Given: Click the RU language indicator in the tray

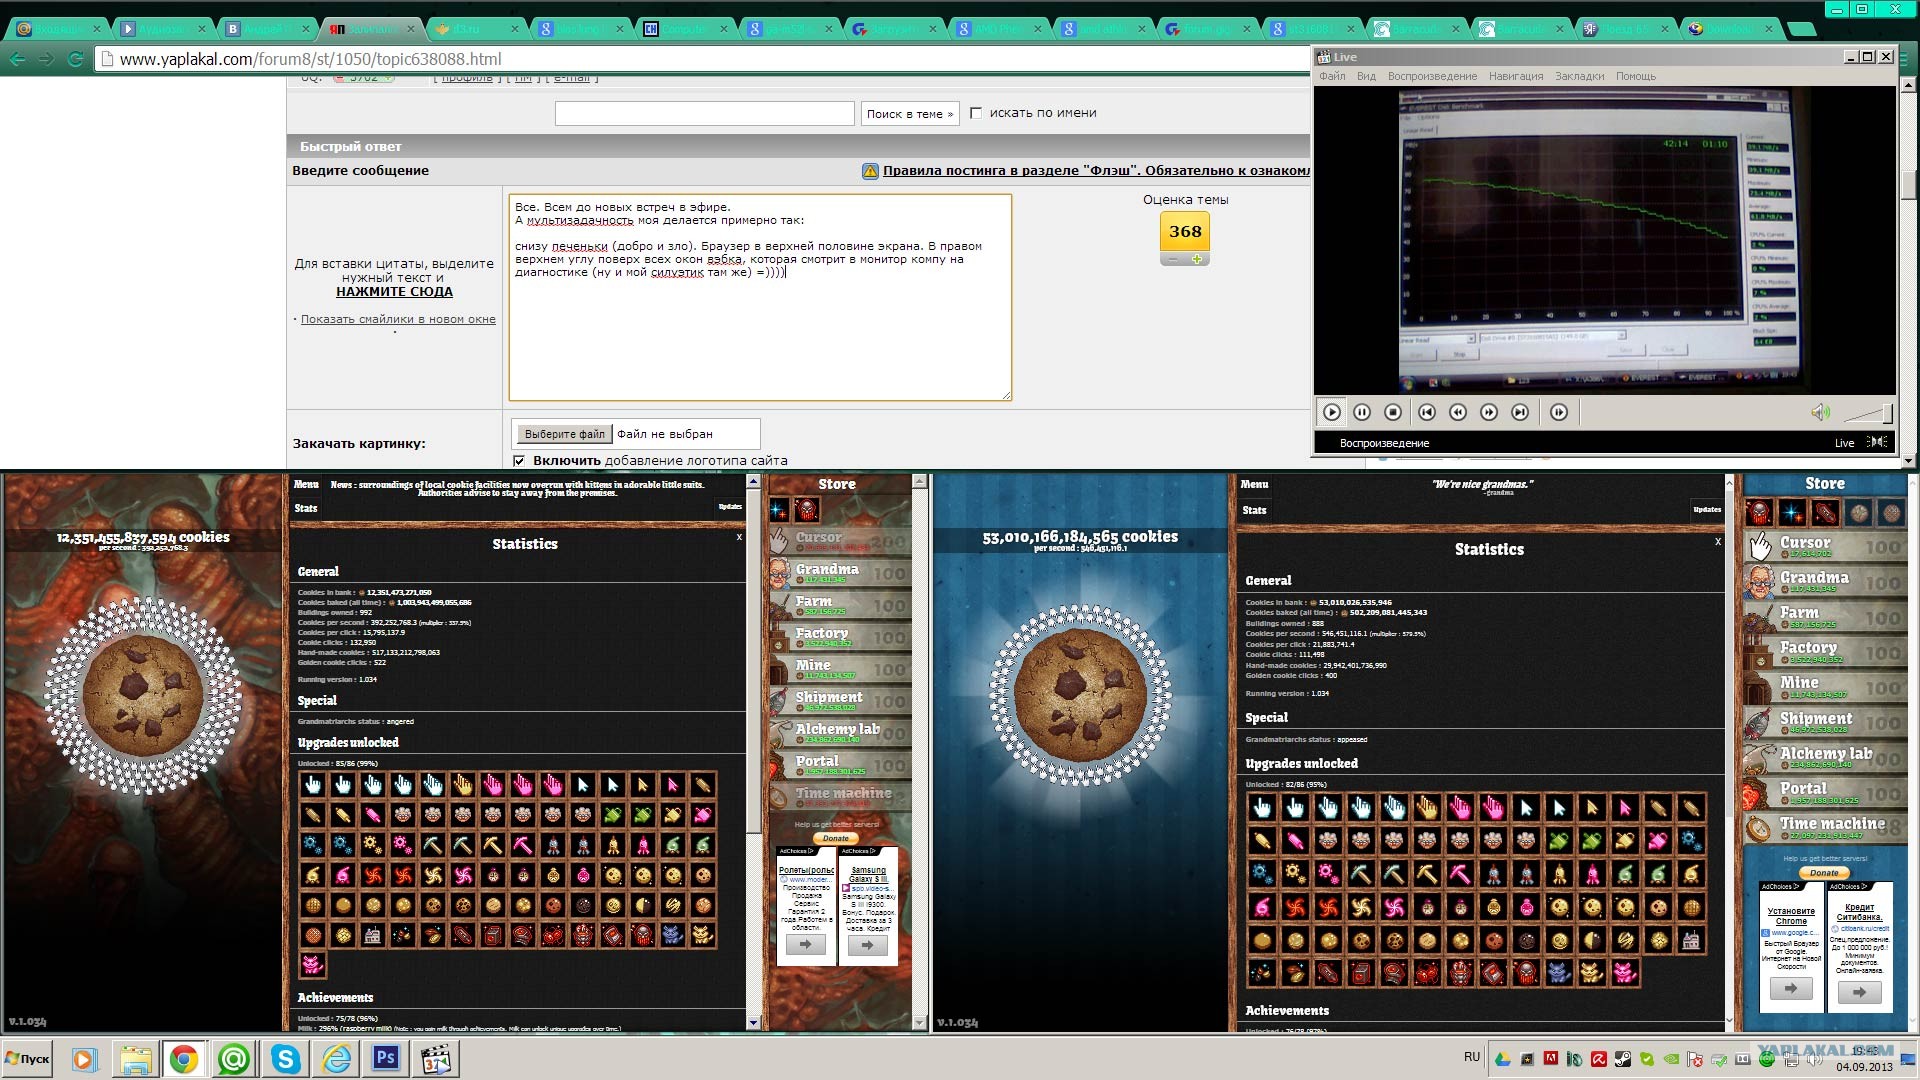Looking at the screenshot, I should tap(1472, 1057).
